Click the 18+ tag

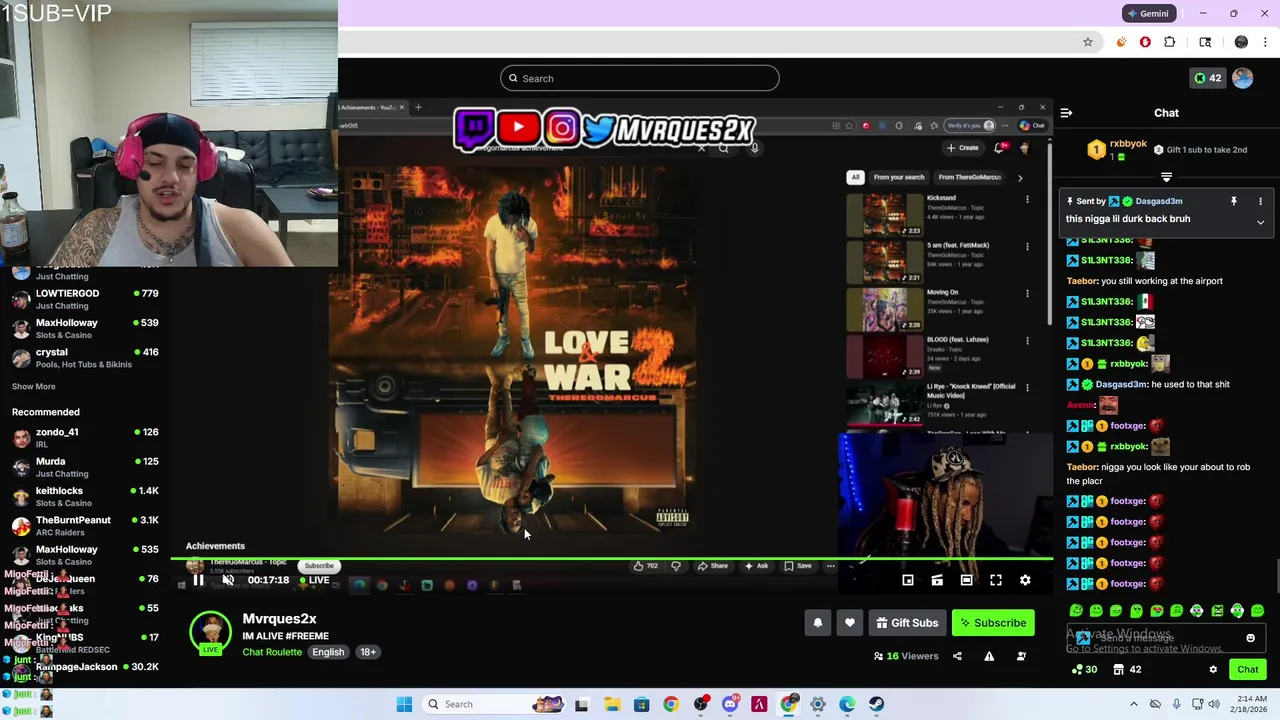tap(368, 652)
